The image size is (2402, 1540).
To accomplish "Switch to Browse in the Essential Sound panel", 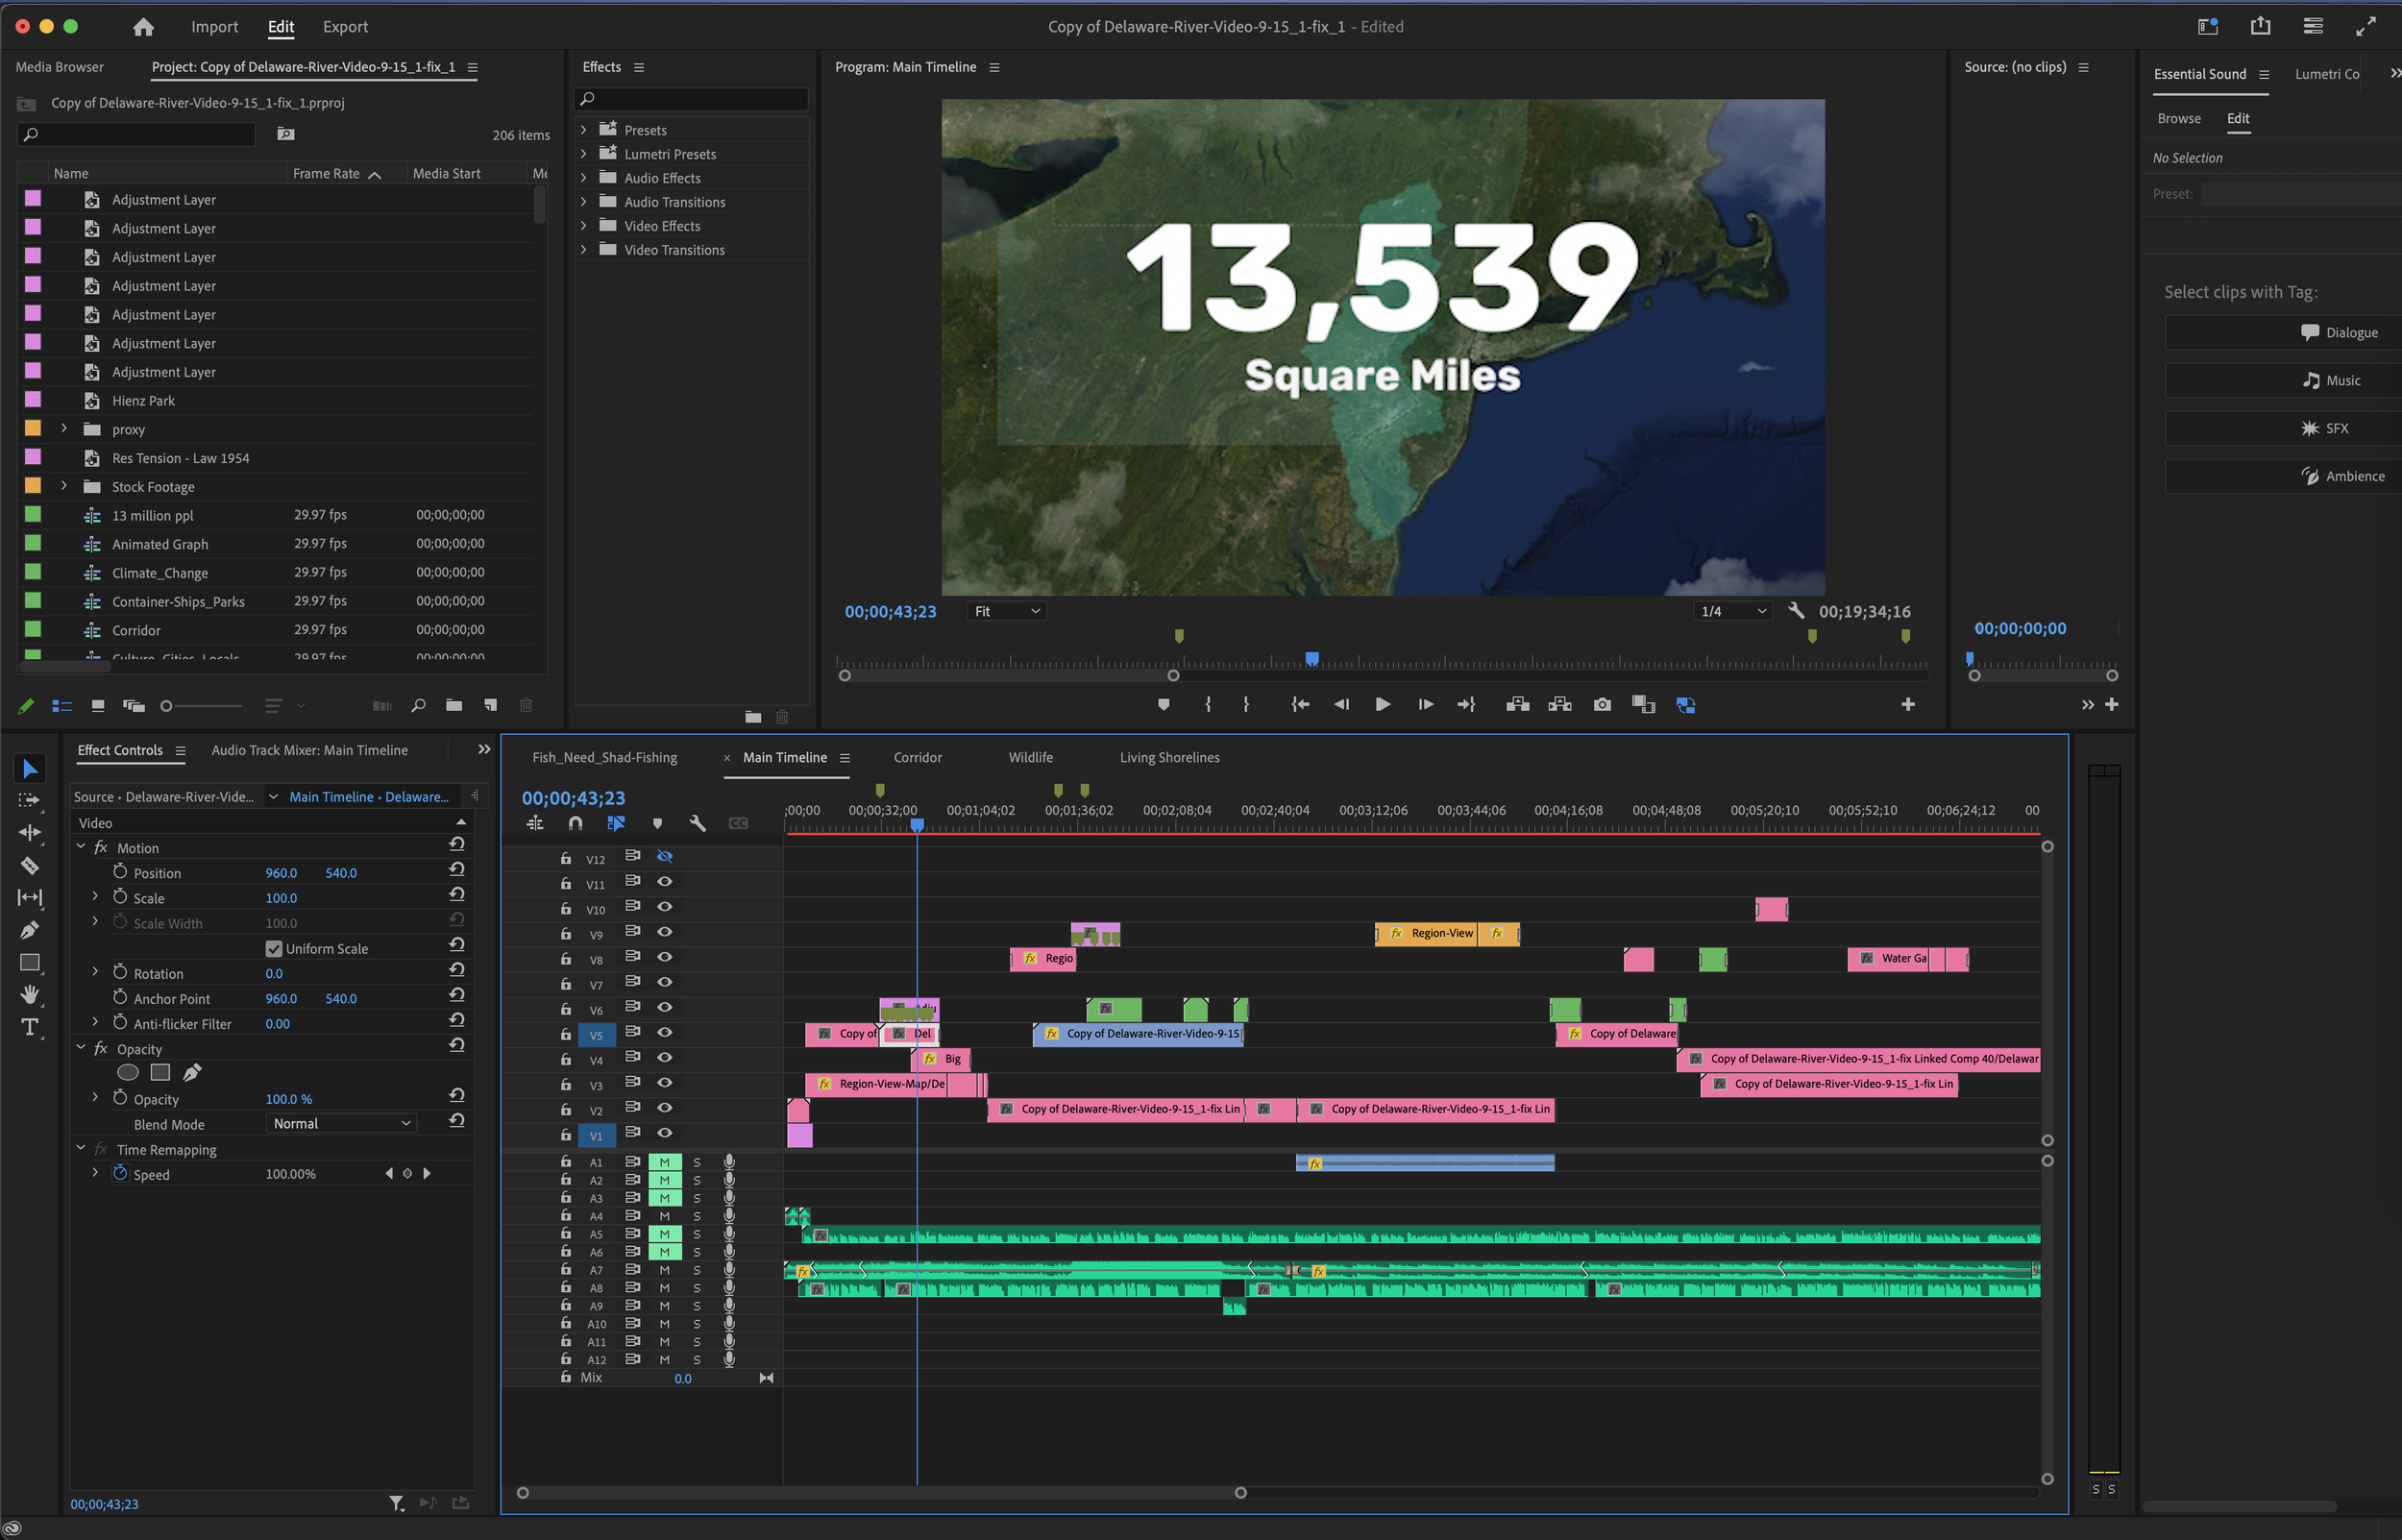I will coord(2179,118).
